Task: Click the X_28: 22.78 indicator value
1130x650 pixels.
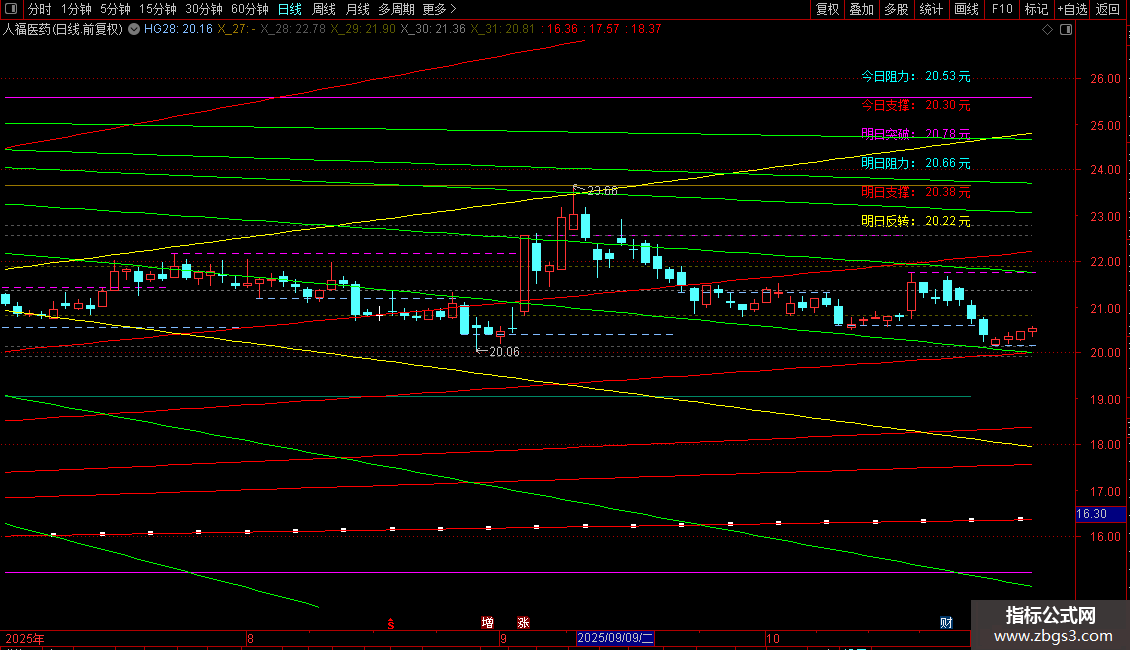Action: click(293, 29)
